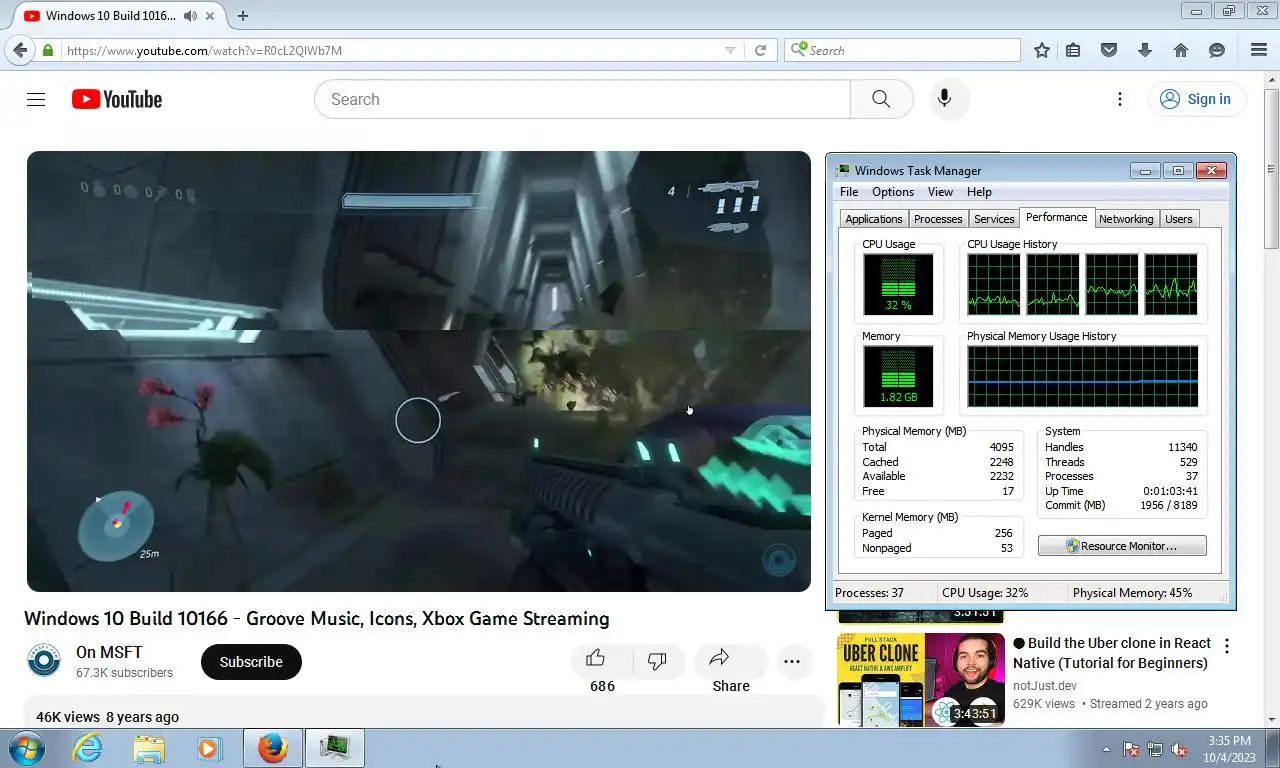Launch Internet Explorer from the taskbar
Viewport: 1280px width, 768px height.
click(x=88, y=748)
